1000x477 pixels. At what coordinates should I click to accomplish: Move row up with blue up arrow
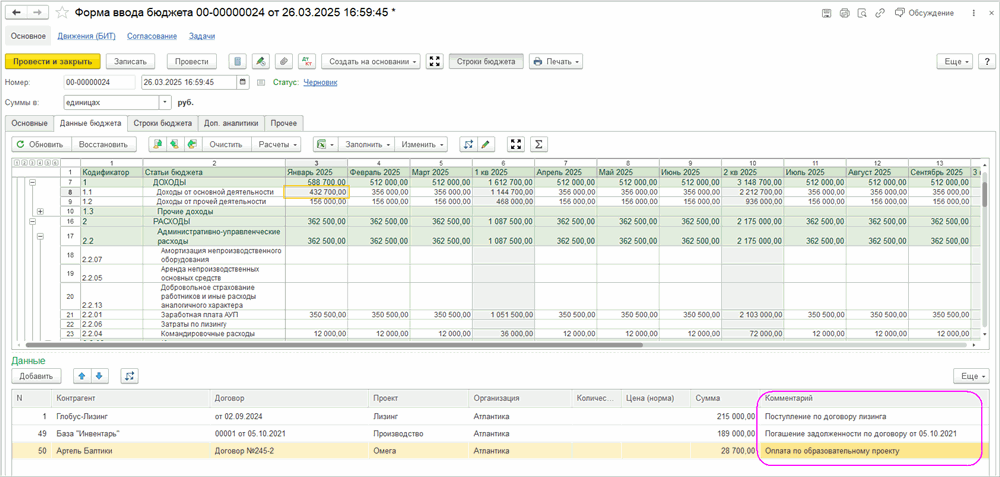click(x=82, y=376)
